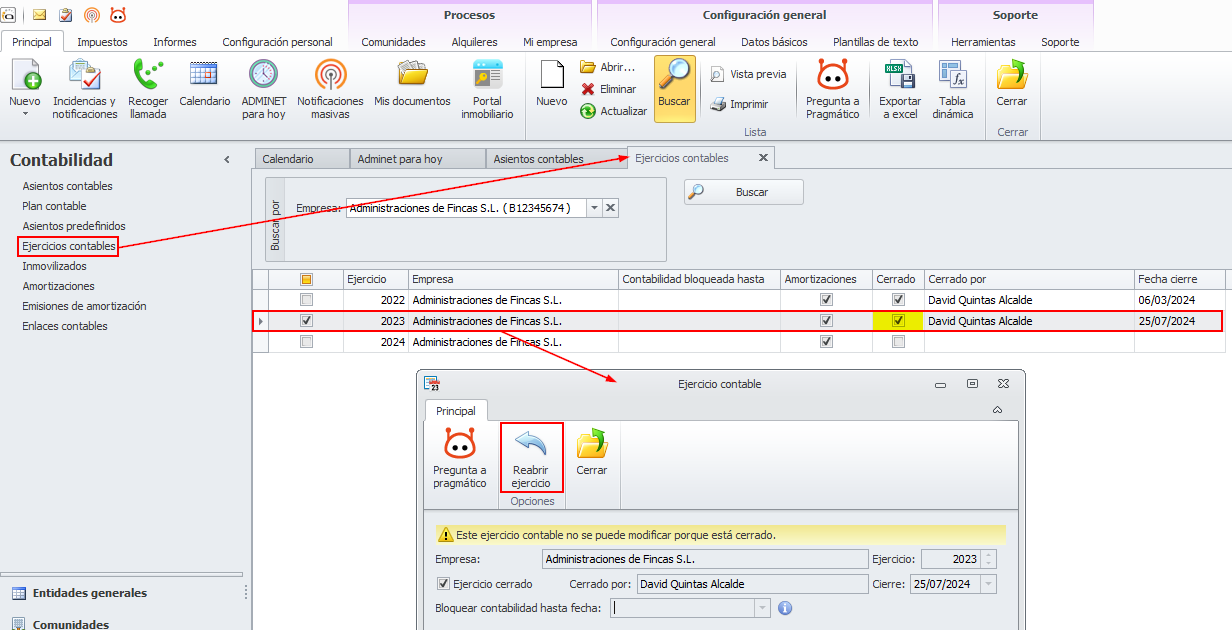Toggle Cerrado checkbox for 2024

coord(898,341)
